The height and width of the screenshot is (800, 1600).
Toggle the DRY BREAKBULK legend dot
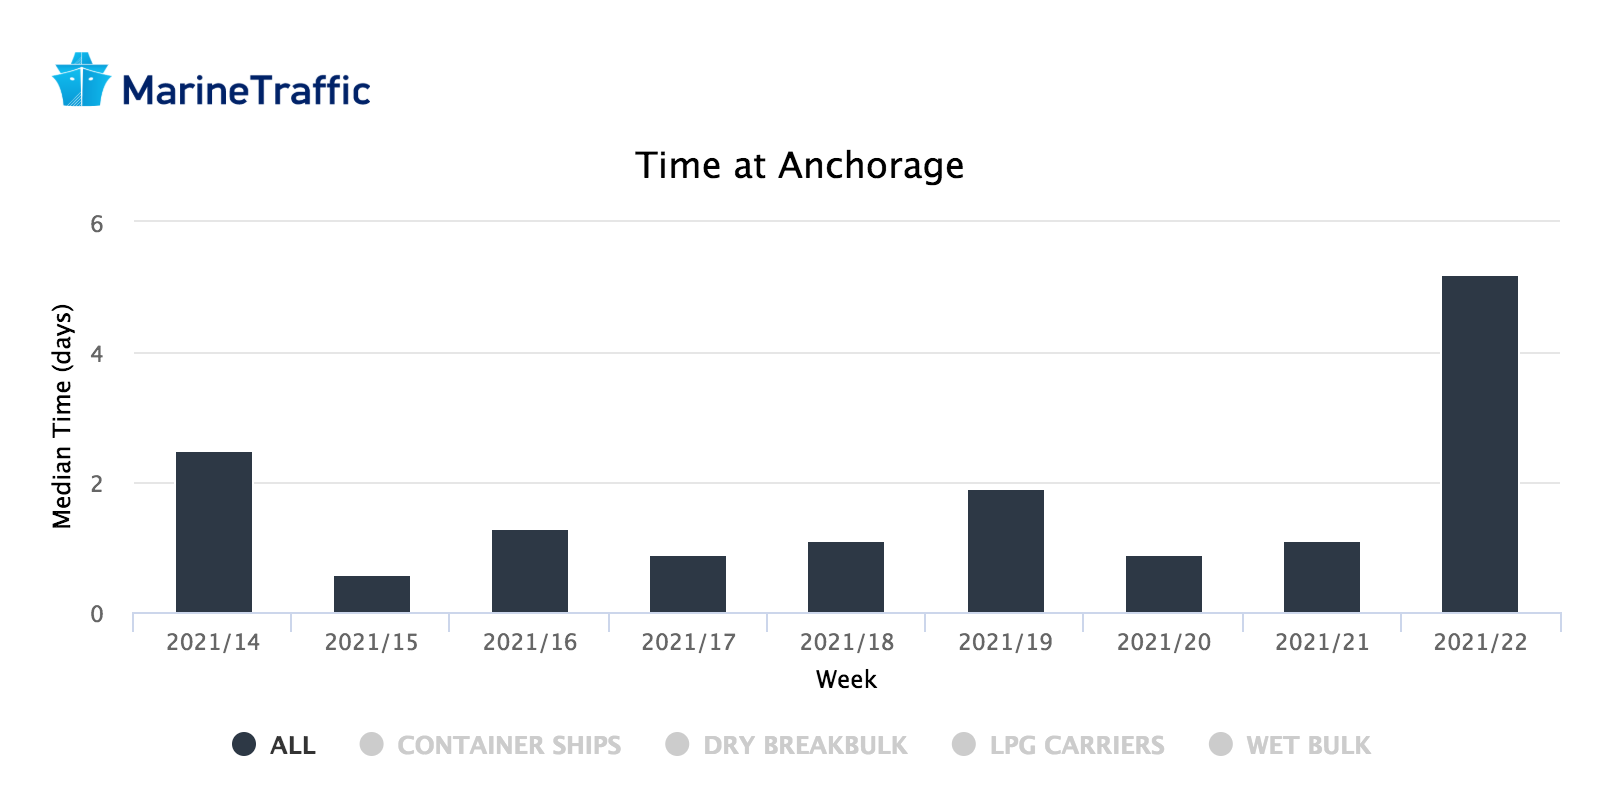coord(677,744)
